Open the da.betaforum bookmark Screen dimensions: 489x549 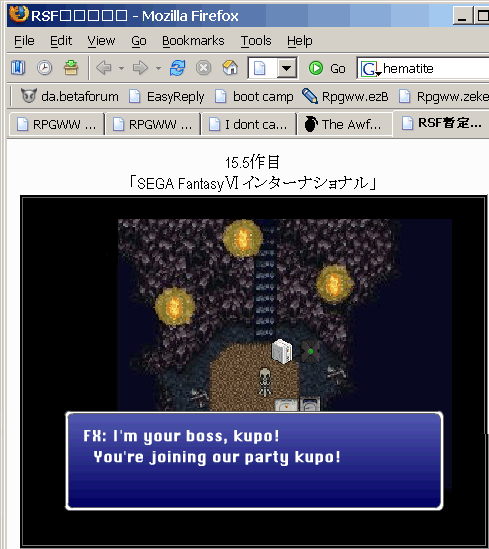(x=69, y=96)
